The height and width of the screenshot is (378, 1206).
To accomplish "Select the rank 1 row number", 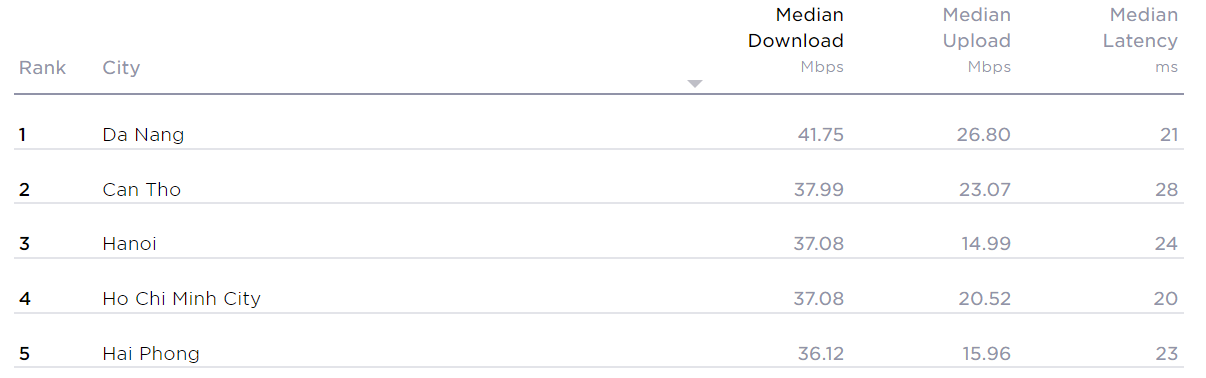I will point(22,135).
